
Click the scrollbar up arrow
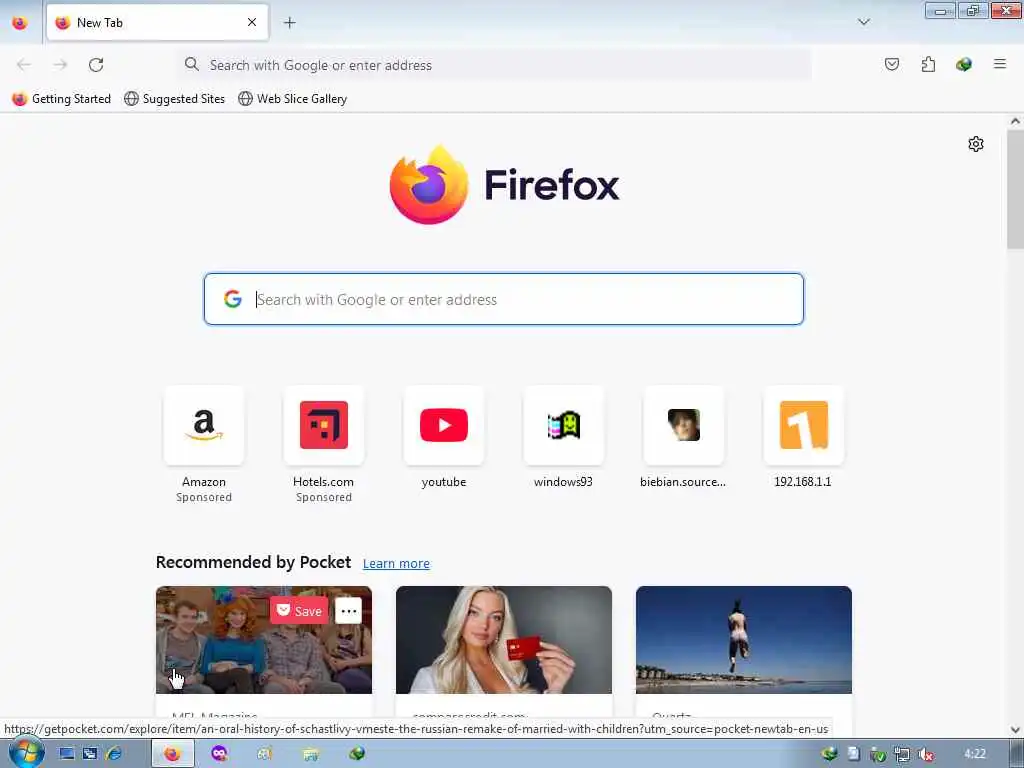coord(1015,121)
